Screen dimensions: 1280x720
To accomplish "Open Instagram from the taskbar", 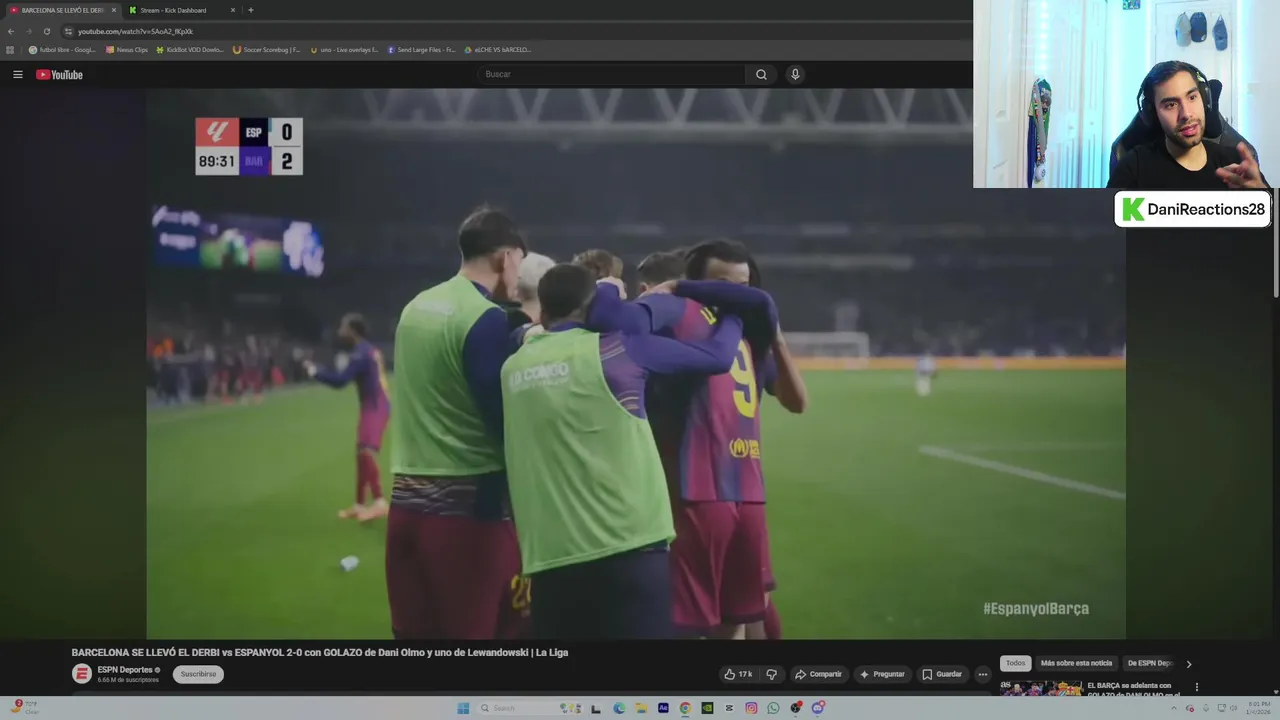I will coord(751,708).
